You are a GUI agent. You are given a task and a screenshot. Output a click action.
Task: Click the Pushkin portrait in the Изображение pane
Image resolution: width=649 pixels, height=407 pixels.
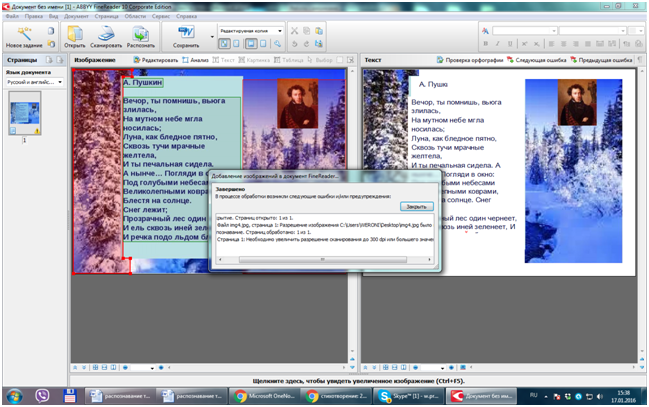[298, 104]
